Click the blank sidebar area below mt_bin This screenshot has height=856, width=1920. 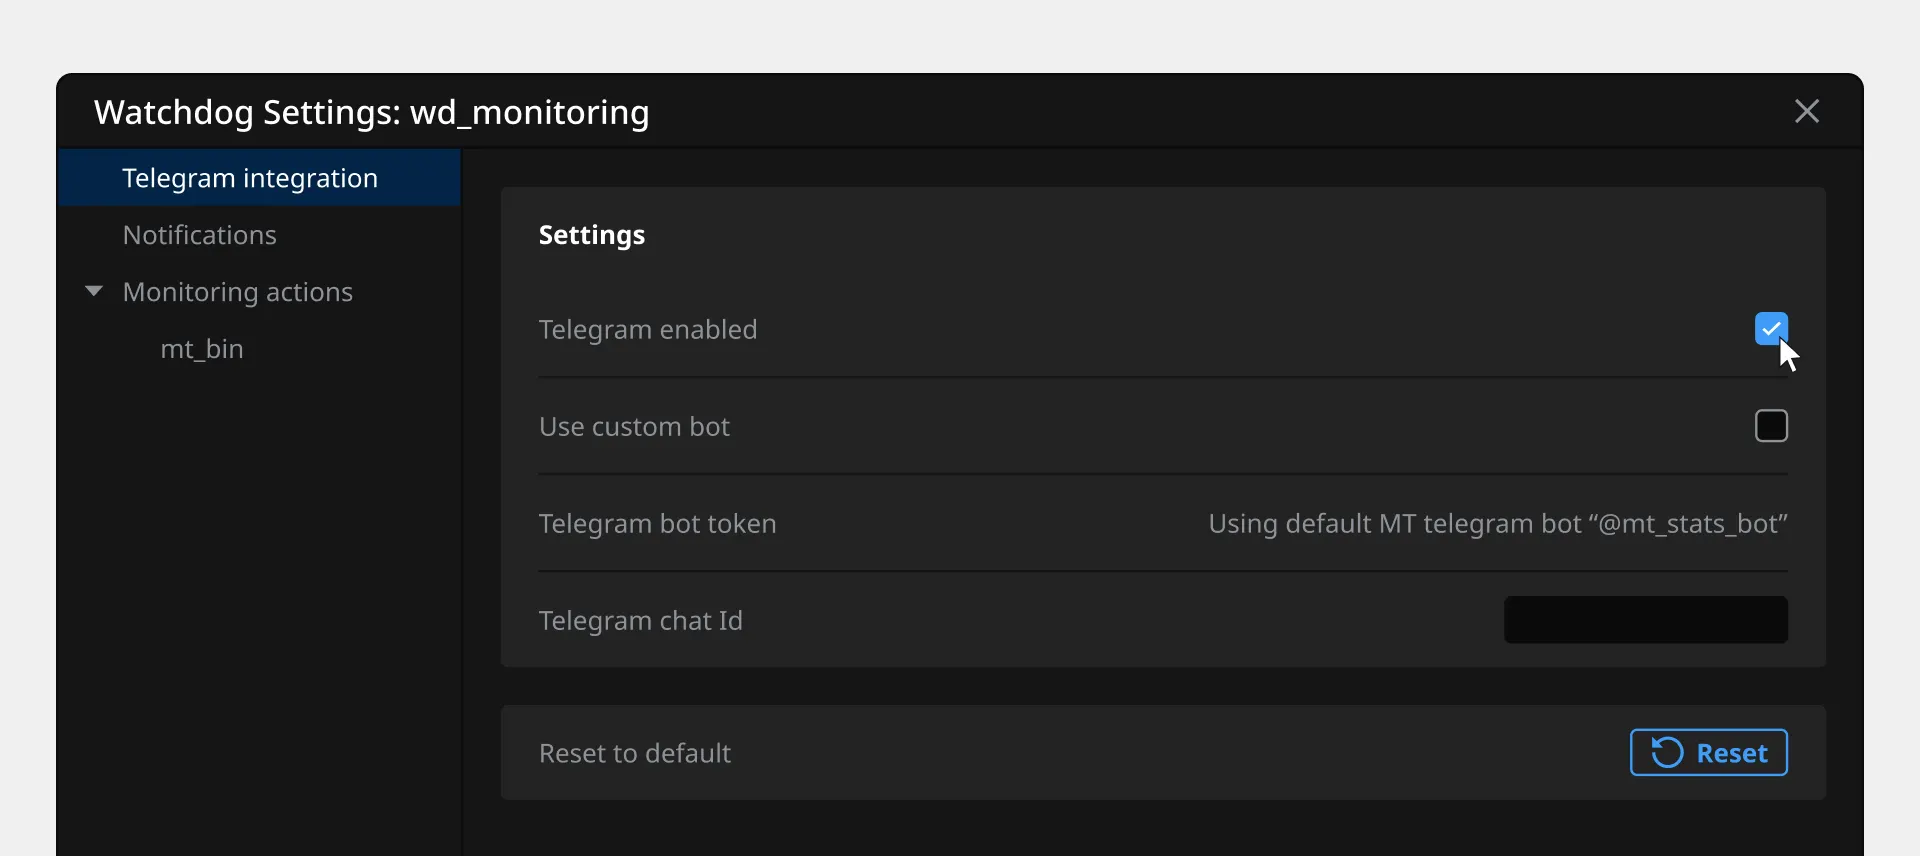pos(260,600)
